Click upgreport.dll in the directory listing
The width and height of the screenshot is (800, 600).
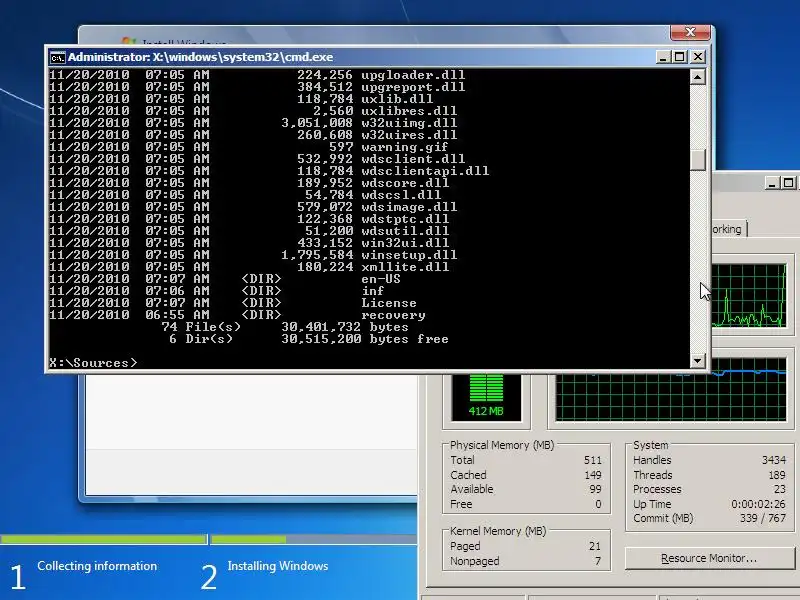point(413,87)
